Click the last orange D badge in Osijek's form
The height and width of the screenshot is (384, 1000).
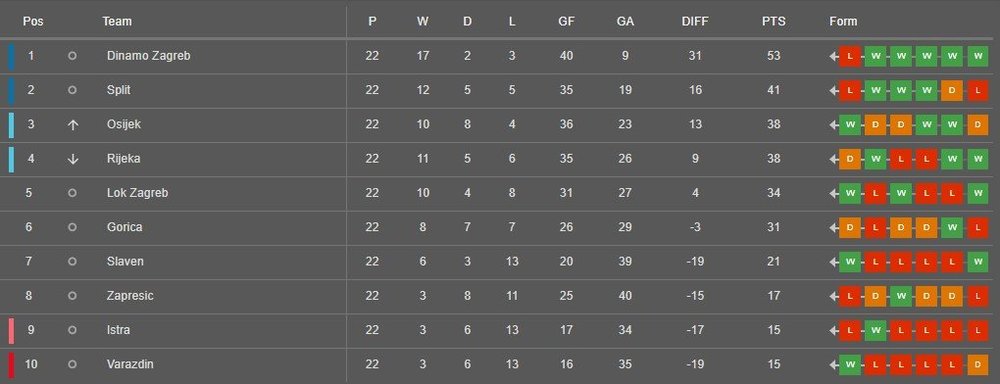coord(977,124)
